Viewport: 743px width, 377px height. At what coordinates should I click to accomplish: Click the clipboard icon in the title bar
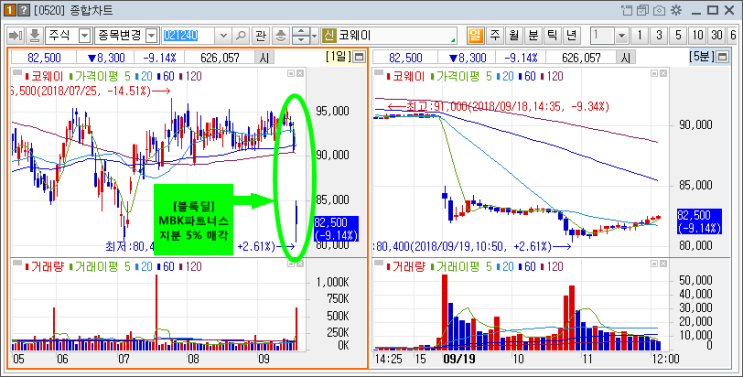pos(626,10)
